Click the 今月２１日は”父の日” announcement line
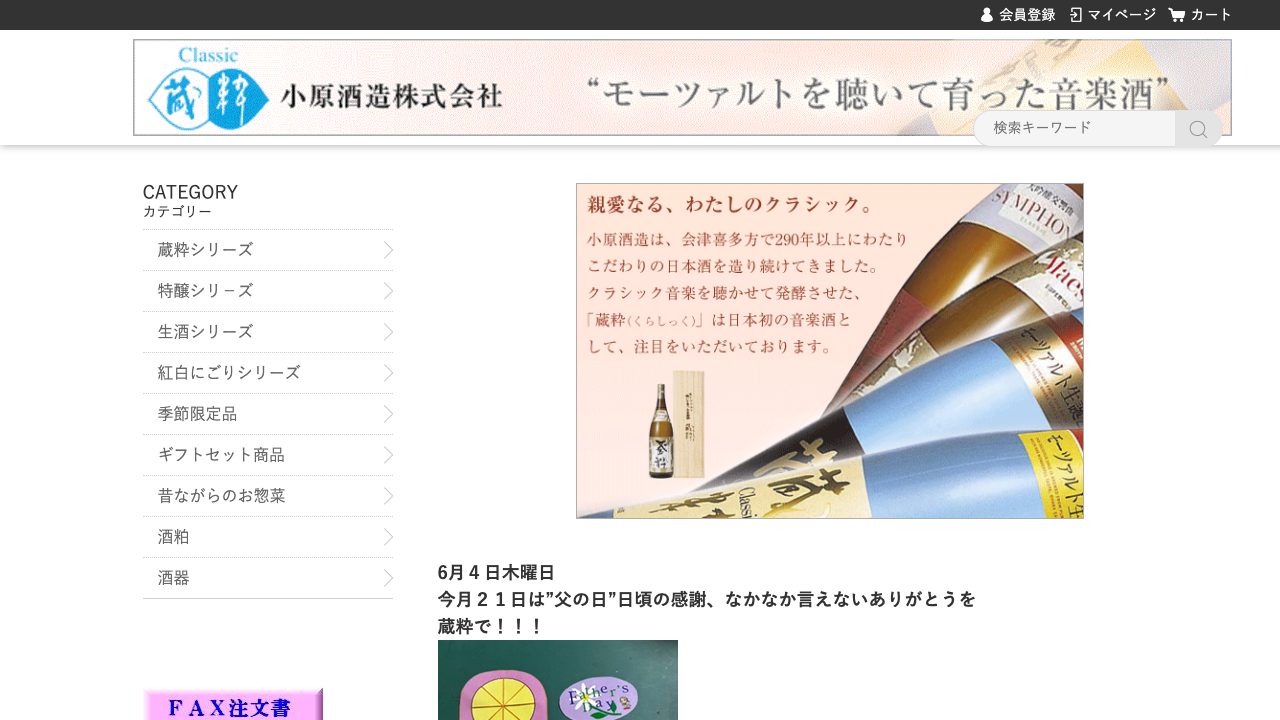 (707, 600)
